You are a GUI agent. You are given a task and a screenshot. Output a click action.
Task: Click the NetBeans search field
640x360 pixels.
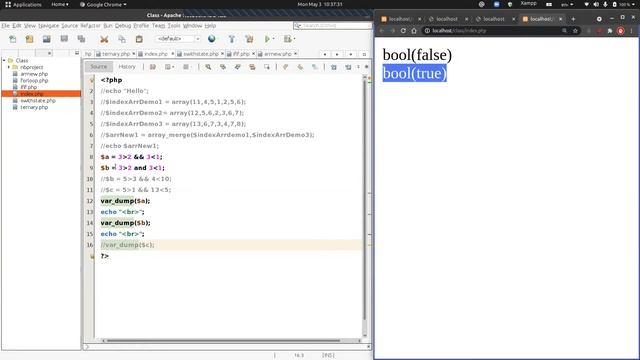coord(332,26)
